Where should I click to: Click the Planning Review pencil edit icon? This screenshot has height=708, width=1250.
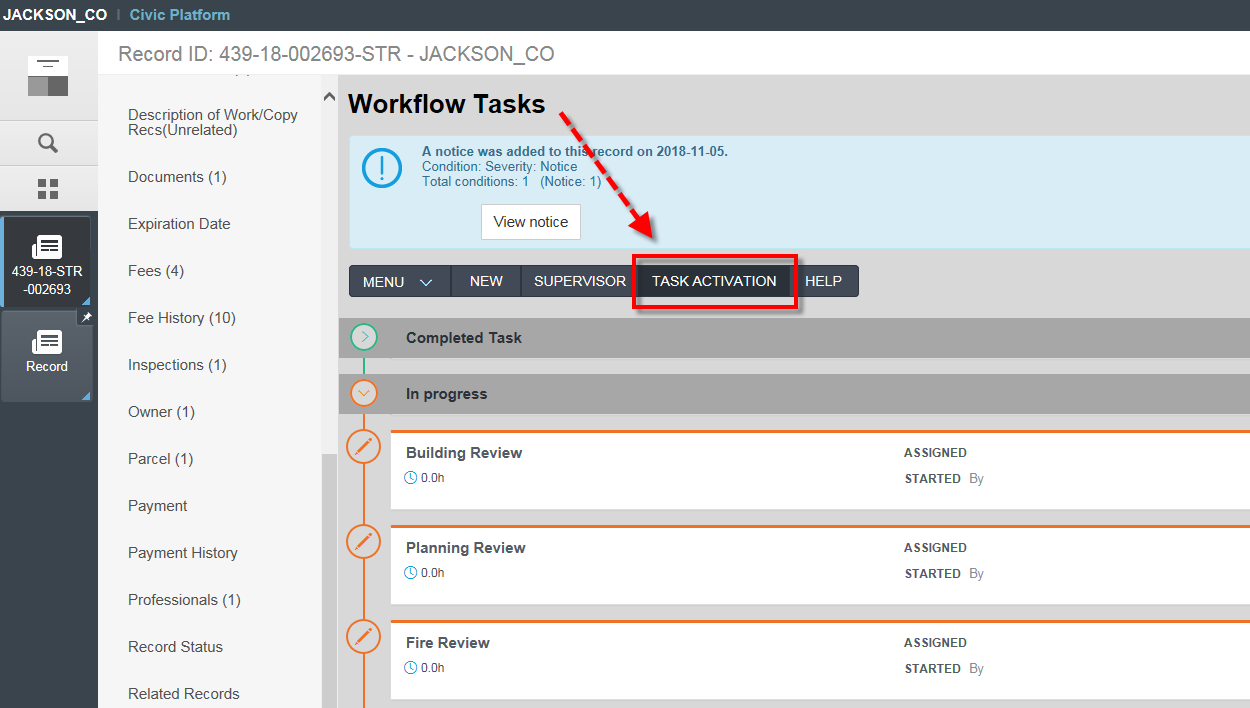click(363, 542)
